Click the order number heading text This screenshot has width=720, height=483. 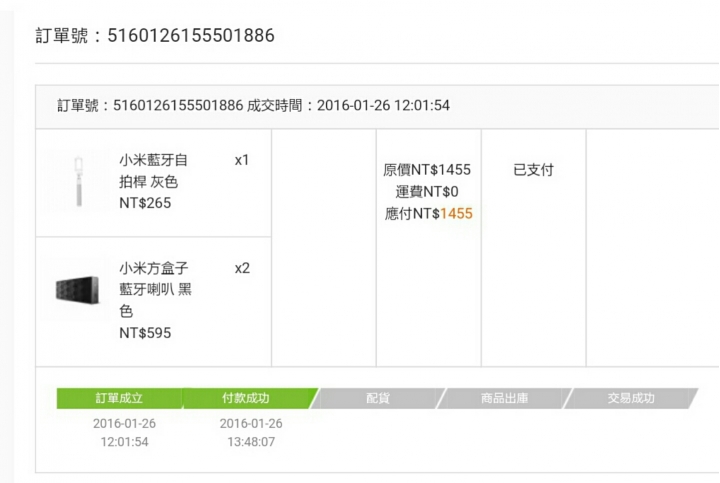coord(155,35)
